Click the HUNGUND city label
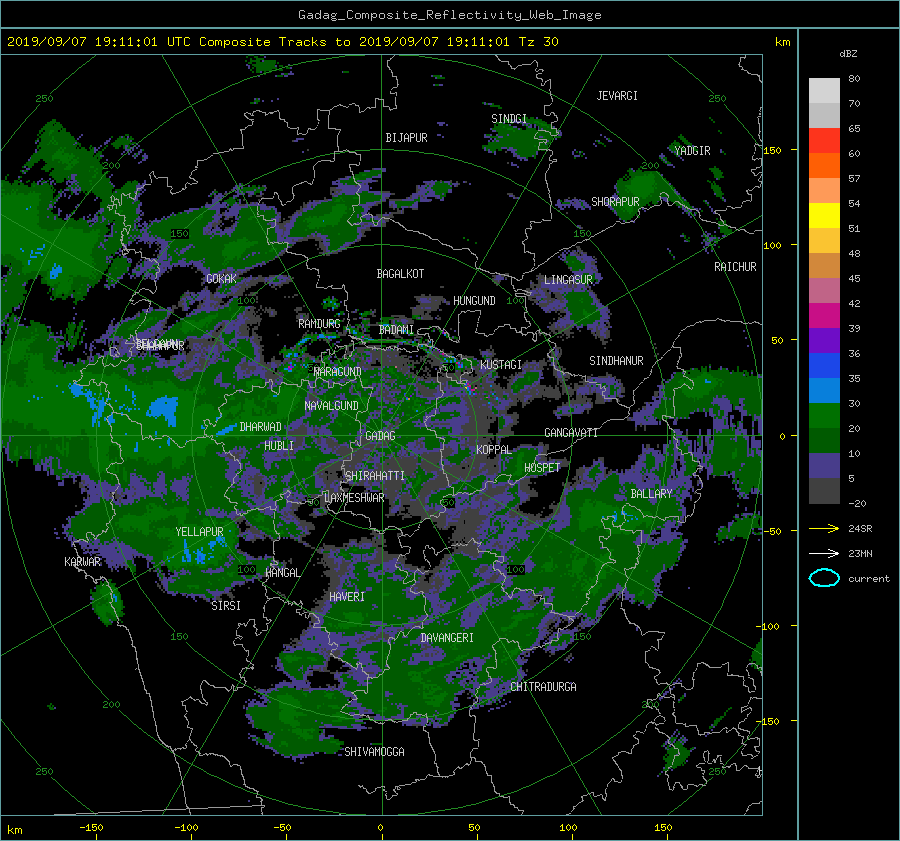Viewport: 900px width, 841px height. pos(474,301)
